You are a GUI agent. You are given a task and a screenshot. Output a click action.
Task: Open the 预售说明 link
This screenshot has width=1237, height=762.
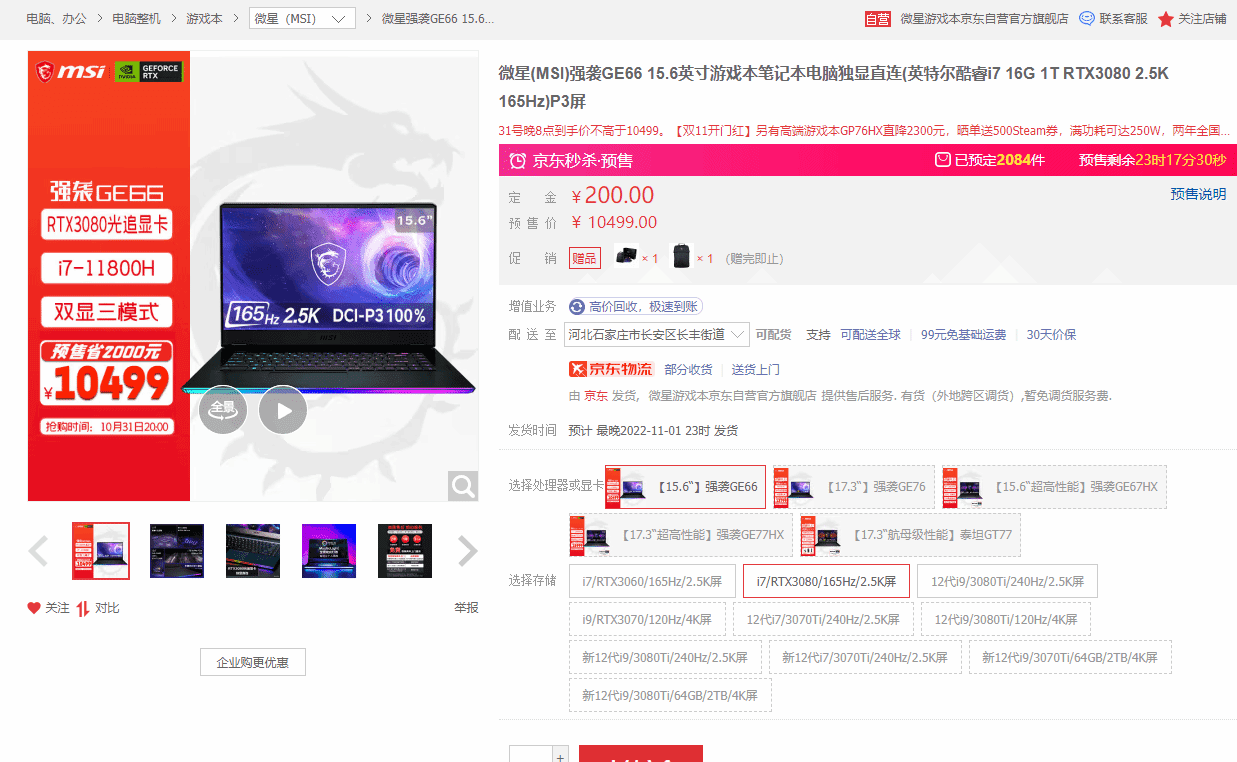(x=1198, y=194)
